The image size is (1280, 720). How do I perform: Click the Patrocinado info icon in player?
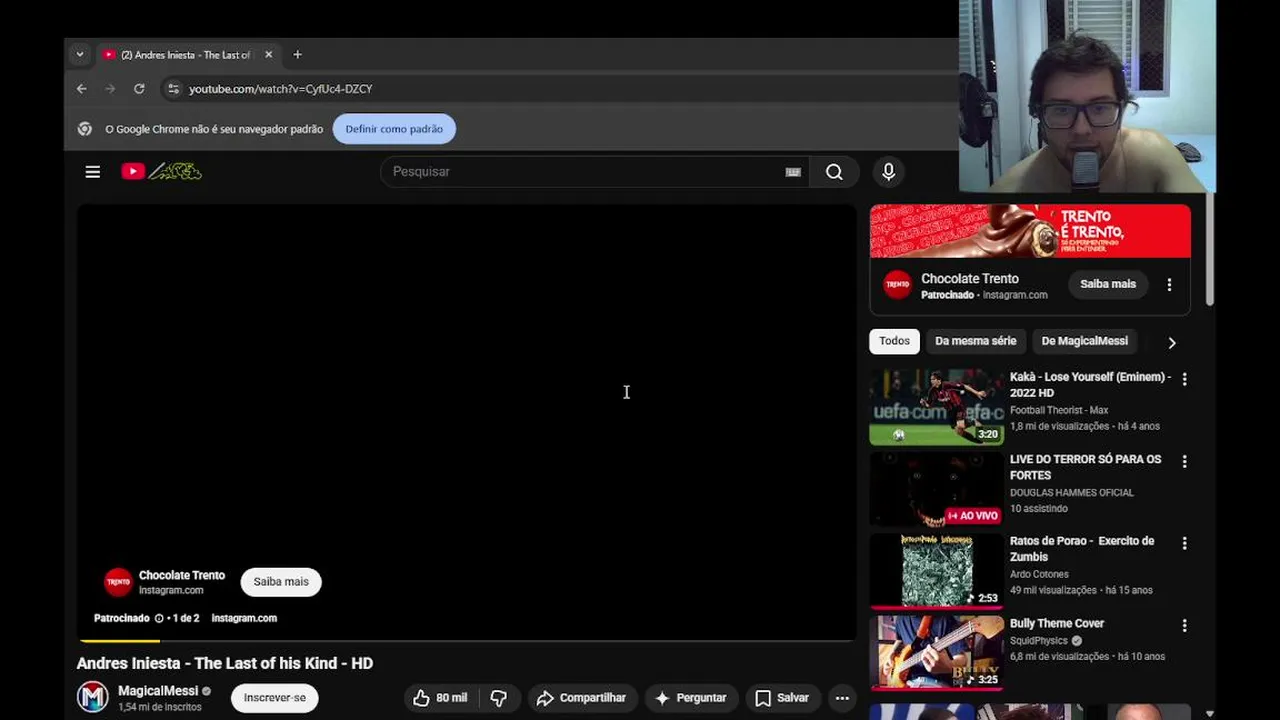[x=159, y=618]
